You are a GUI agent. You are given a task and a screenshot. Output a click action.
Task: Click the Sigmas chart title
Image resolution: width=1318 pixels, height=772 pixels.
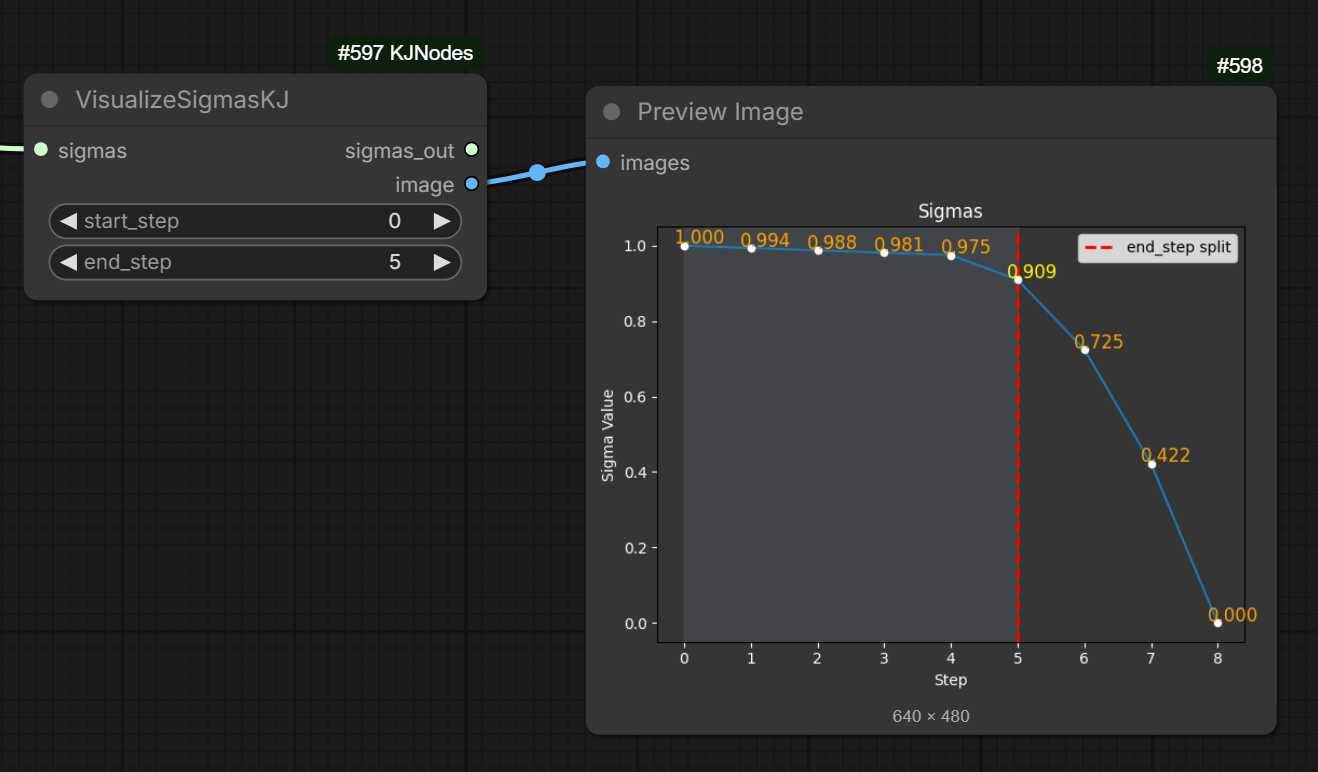tap(950, 211)
